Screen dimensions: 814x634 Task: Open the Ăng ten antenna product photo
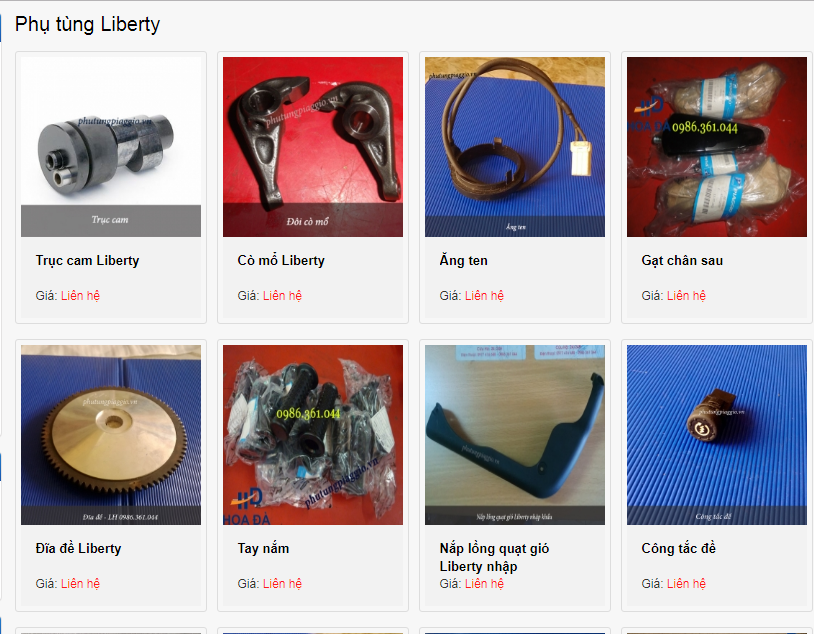click(x=514, y=146)
